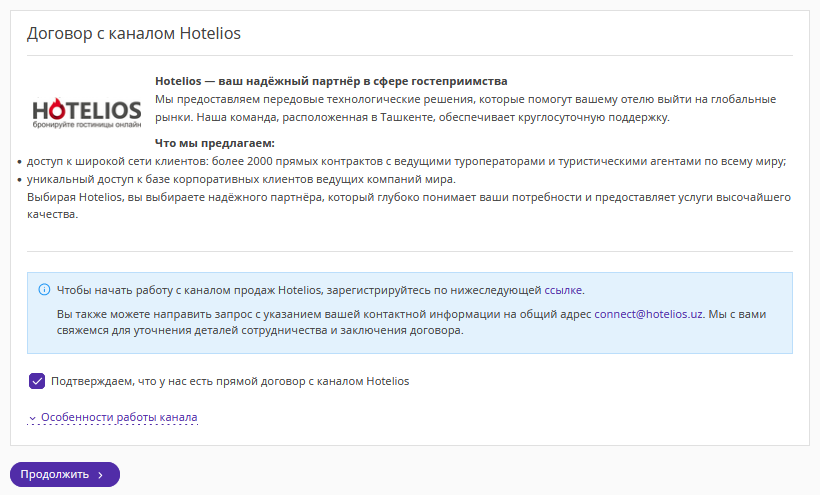Click the bullet about corporate clients base

pyautogui.click(x=241, y=179)
